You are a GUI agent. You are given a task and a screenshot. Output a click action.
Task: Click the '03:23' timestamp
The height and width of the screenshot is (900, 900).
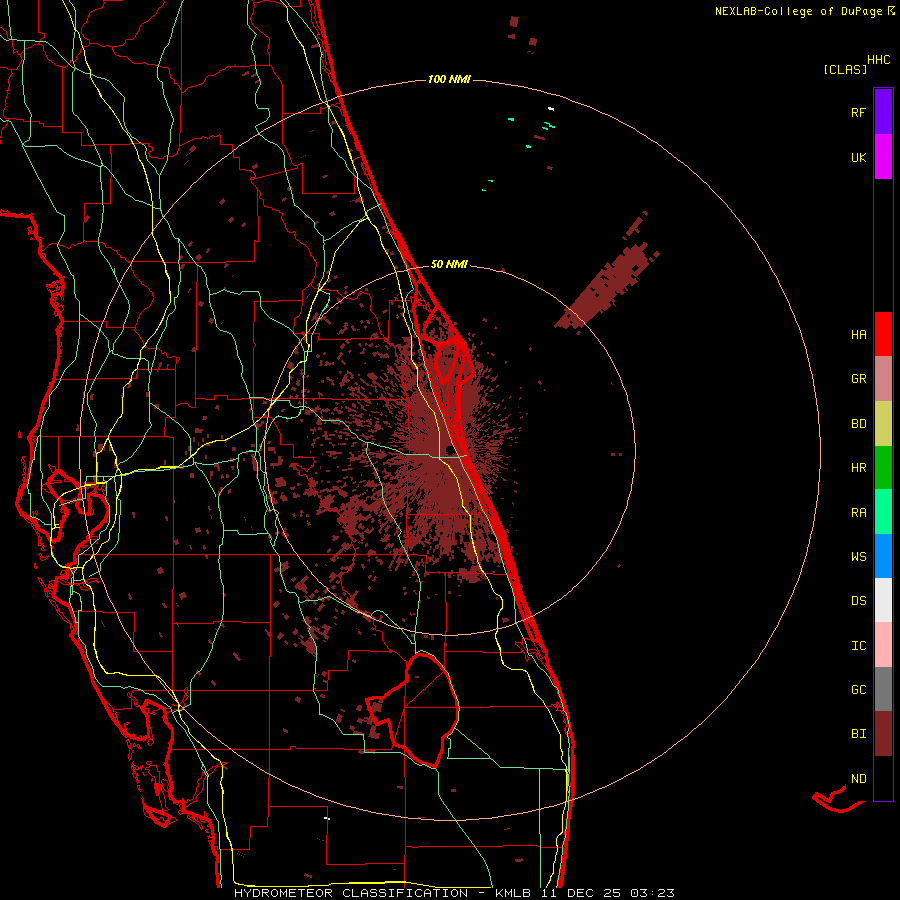pyautogui.click(x=652, y=893)
